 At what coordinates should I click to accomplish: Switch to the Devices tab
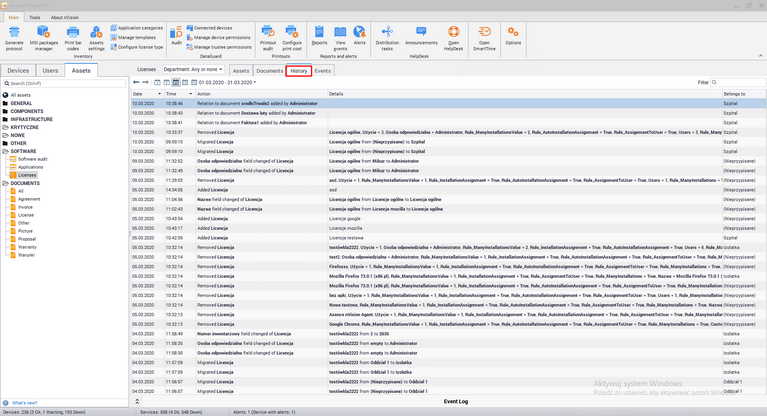coord(18,71)
